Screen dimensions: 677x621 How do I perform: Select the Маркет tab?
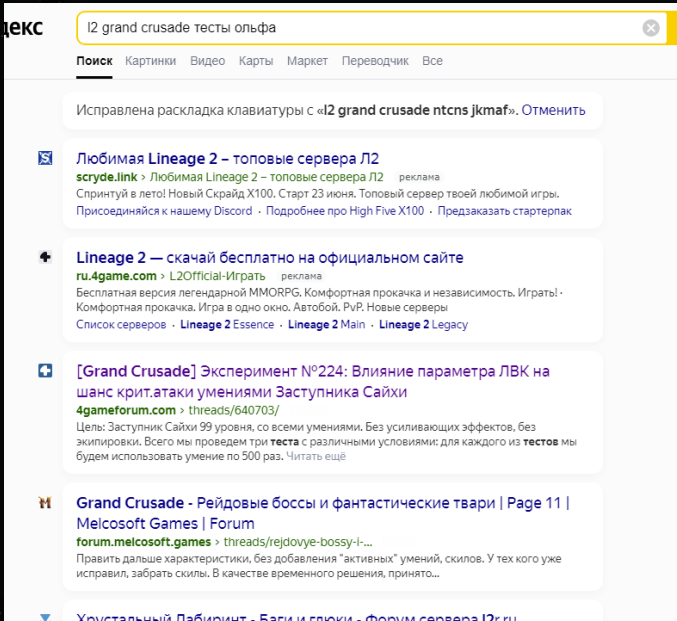307,61
